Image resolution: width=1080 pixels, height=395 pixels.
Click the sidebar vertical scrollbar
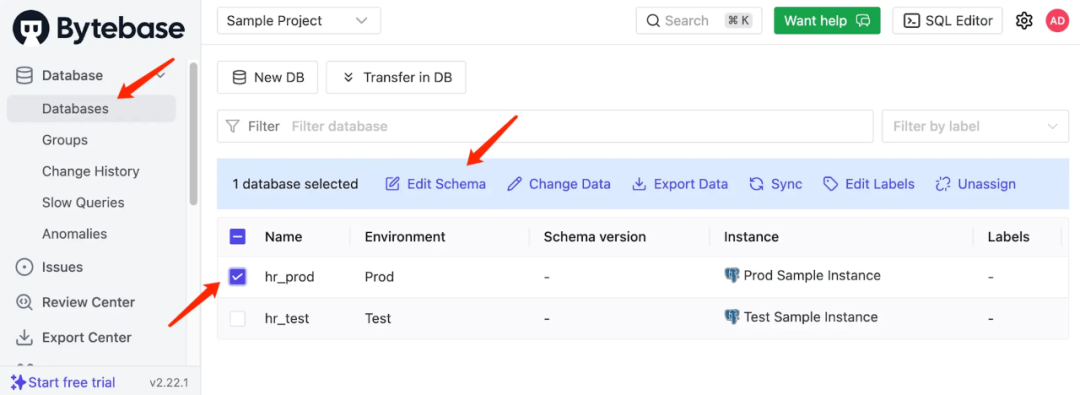(x=194, y=134)
